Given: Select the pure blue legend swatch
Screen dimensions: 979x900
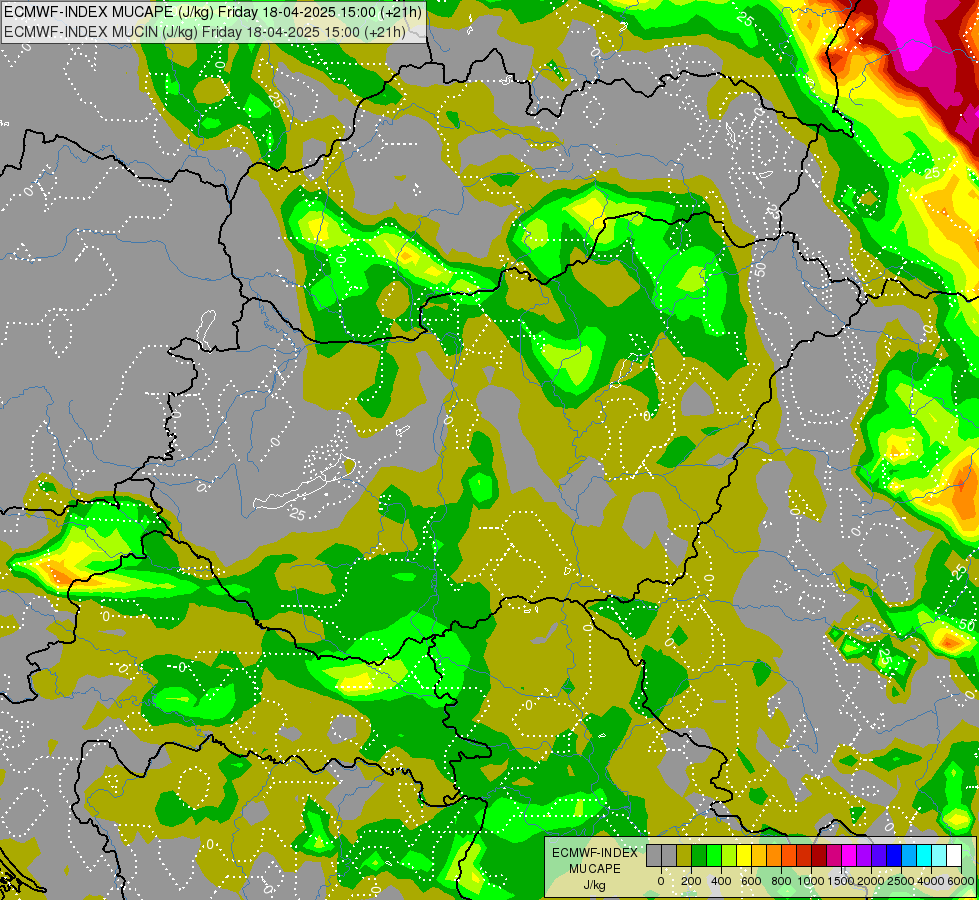Looking at the screenshot, I should [895, 856].
